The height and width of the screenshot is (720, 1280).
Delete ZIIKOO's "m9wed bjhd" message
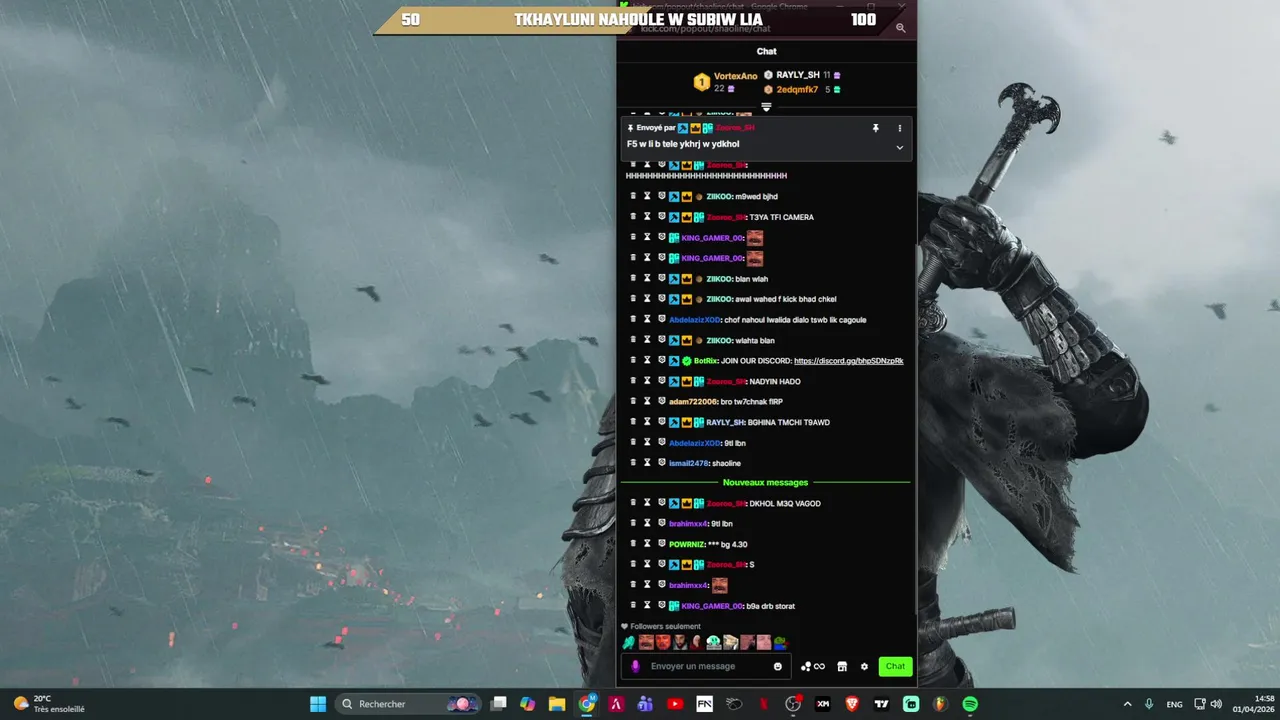(x=633, y=196)
